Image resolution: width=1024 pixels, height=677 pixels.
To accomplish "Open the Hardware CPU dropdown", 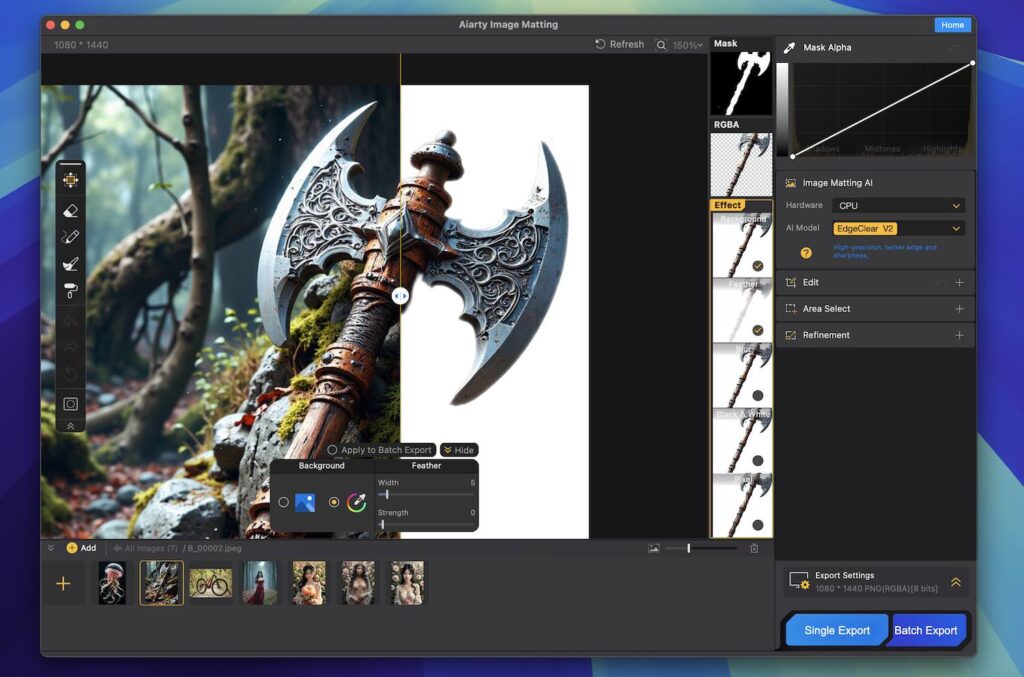I will (899, 206).
